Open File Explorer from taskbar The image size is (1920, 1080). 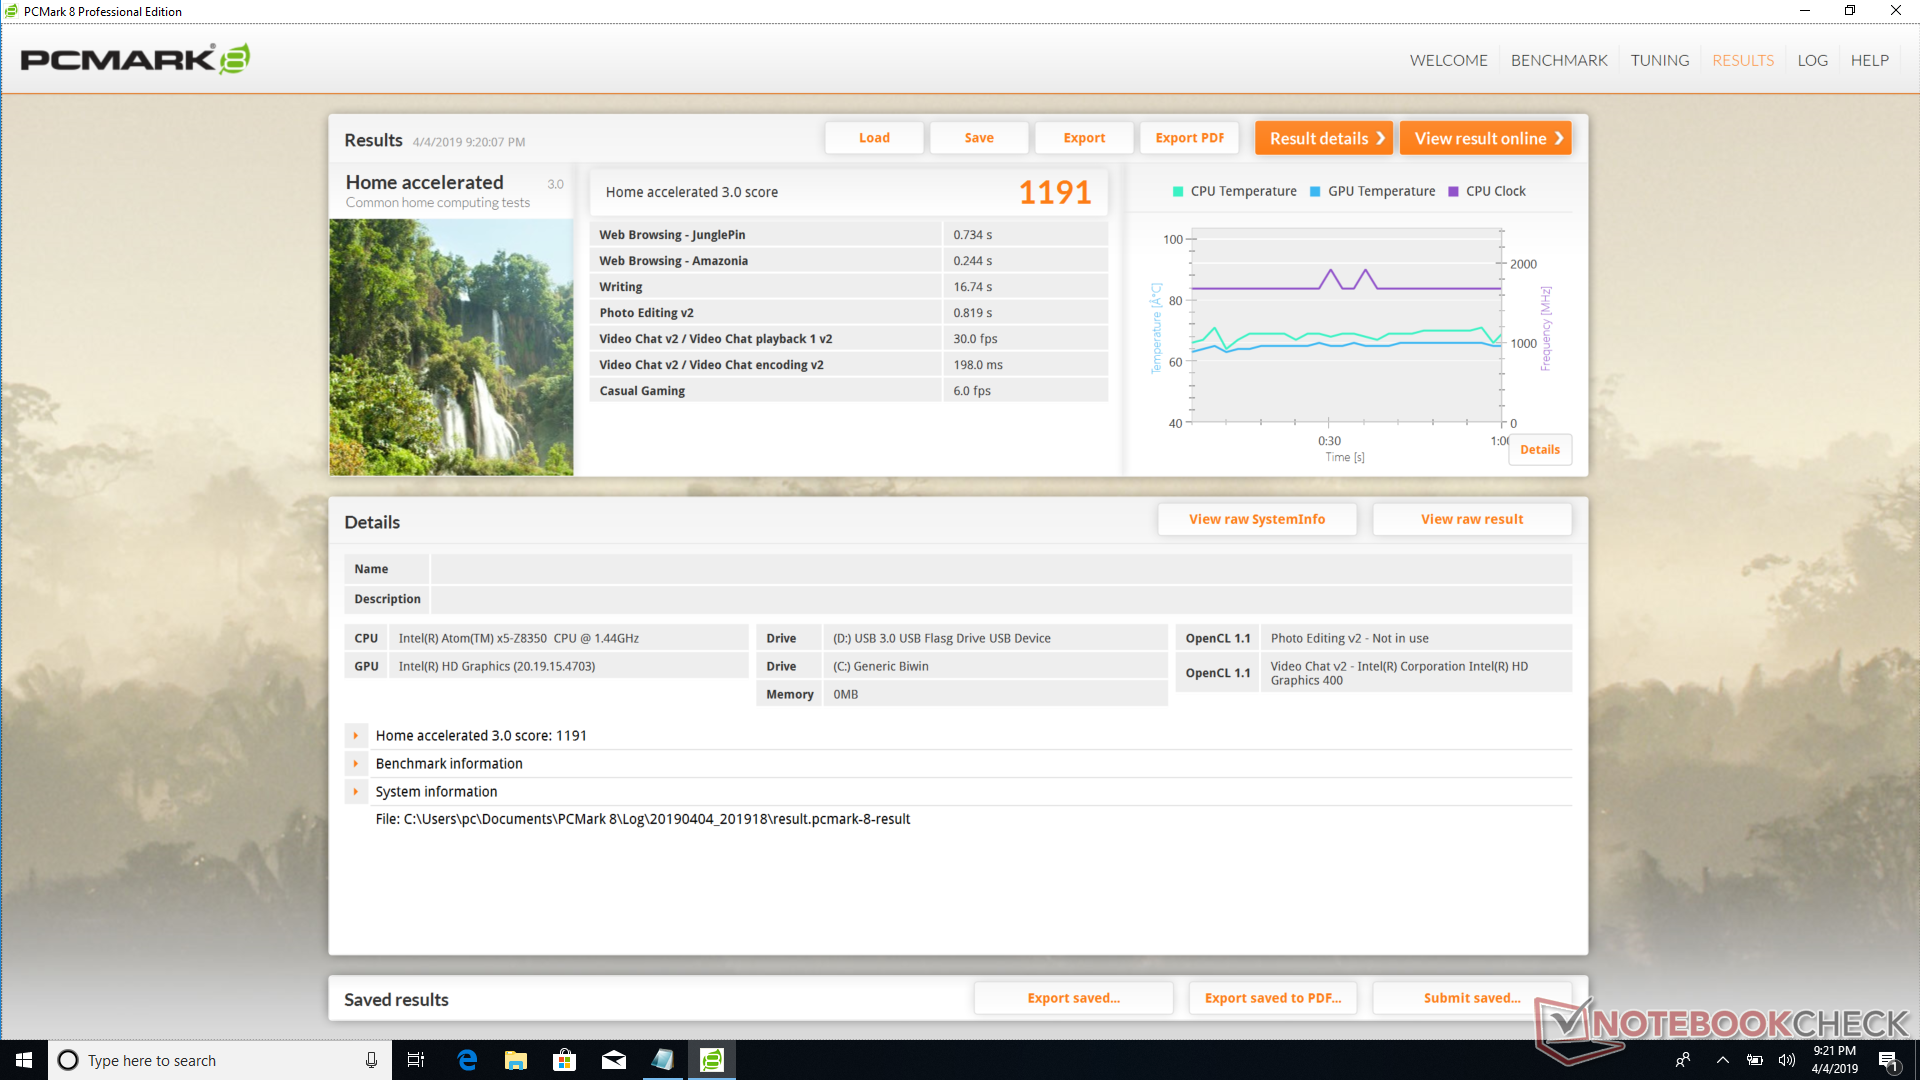[516, 1060]
